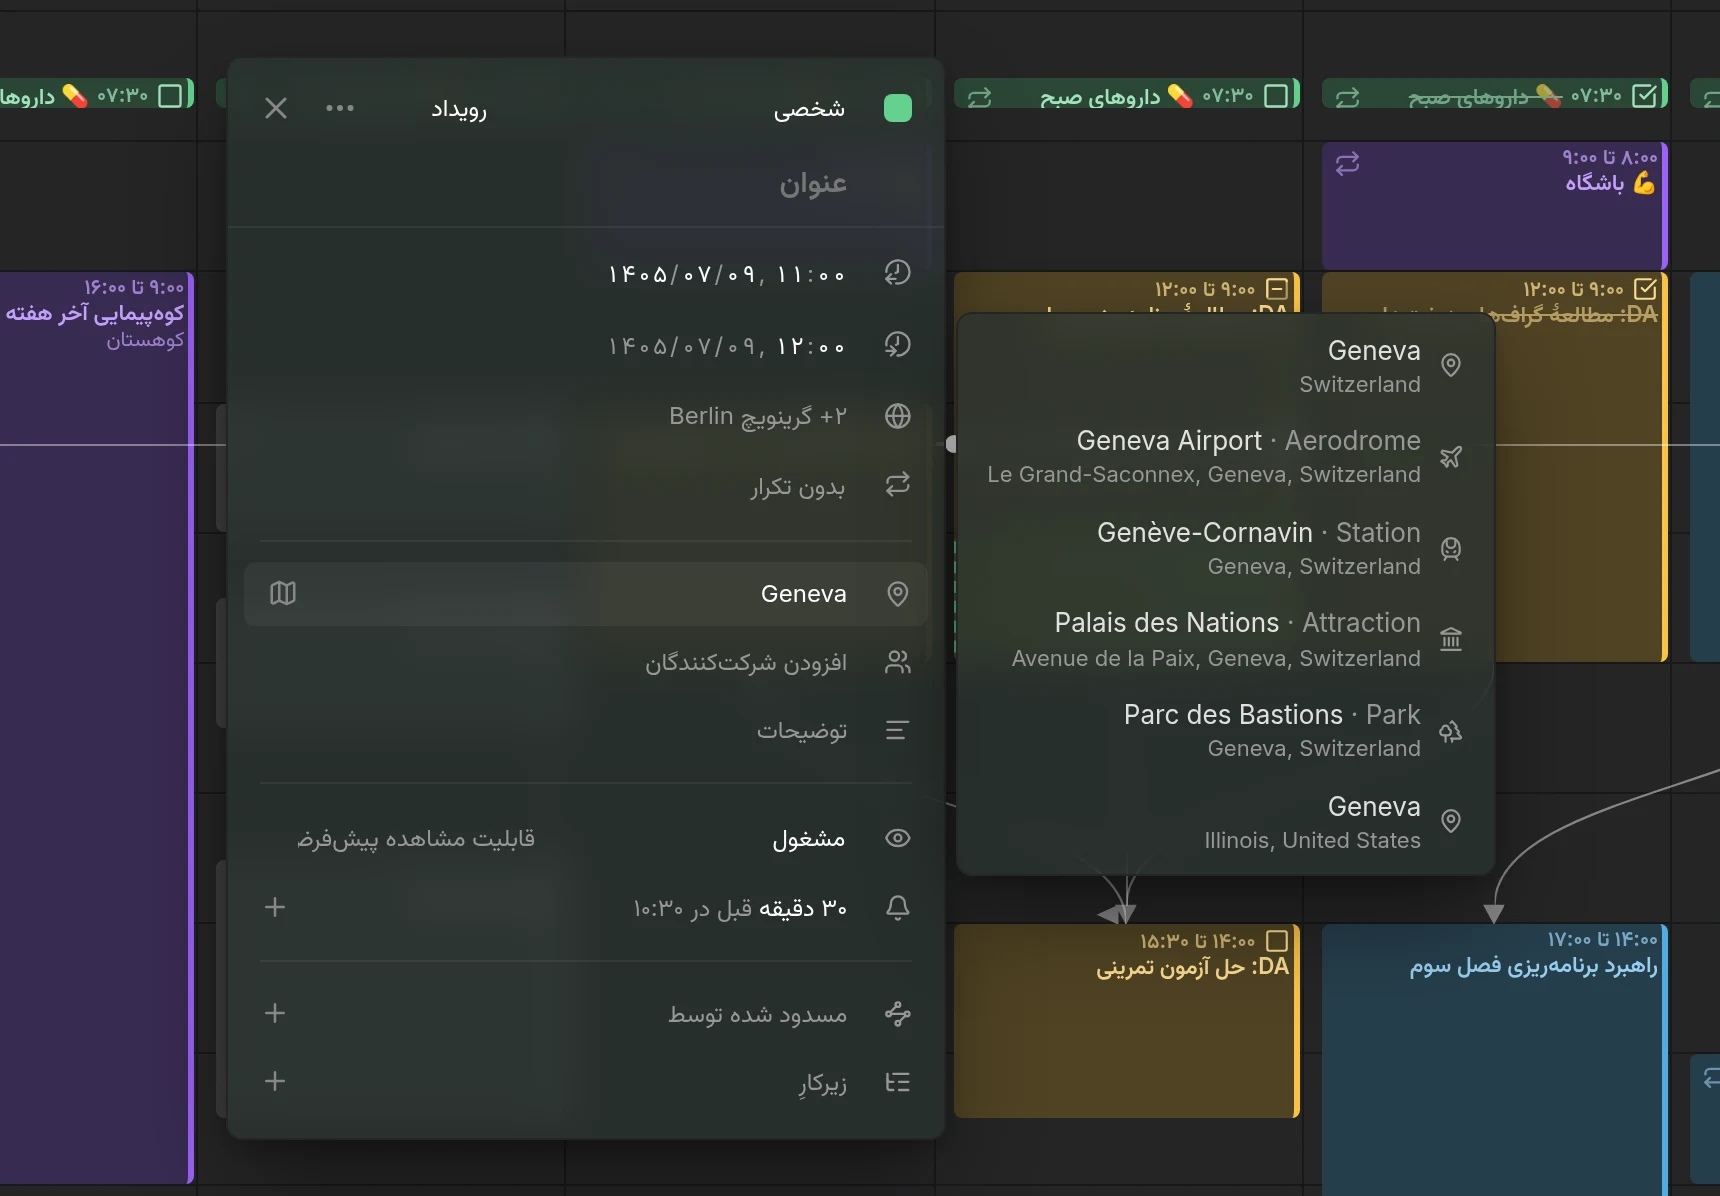Click the subtask list icon beside زیرکار
Viewport: 1720px width, 1196px height.
(898, 1082)
